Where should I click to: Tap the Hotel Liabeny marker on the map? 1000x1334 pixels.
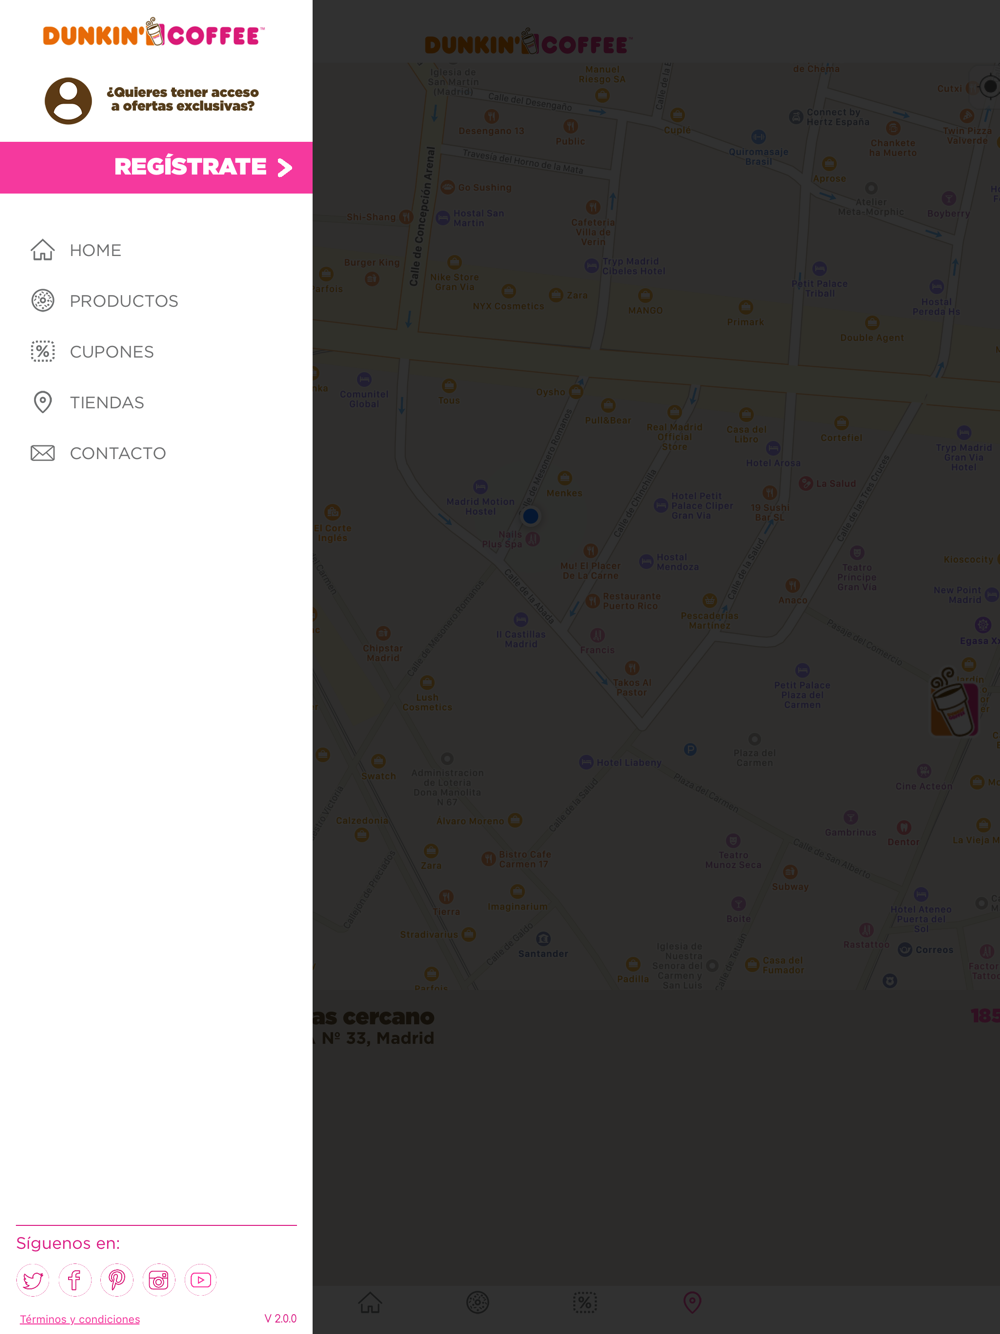[586, 762]
